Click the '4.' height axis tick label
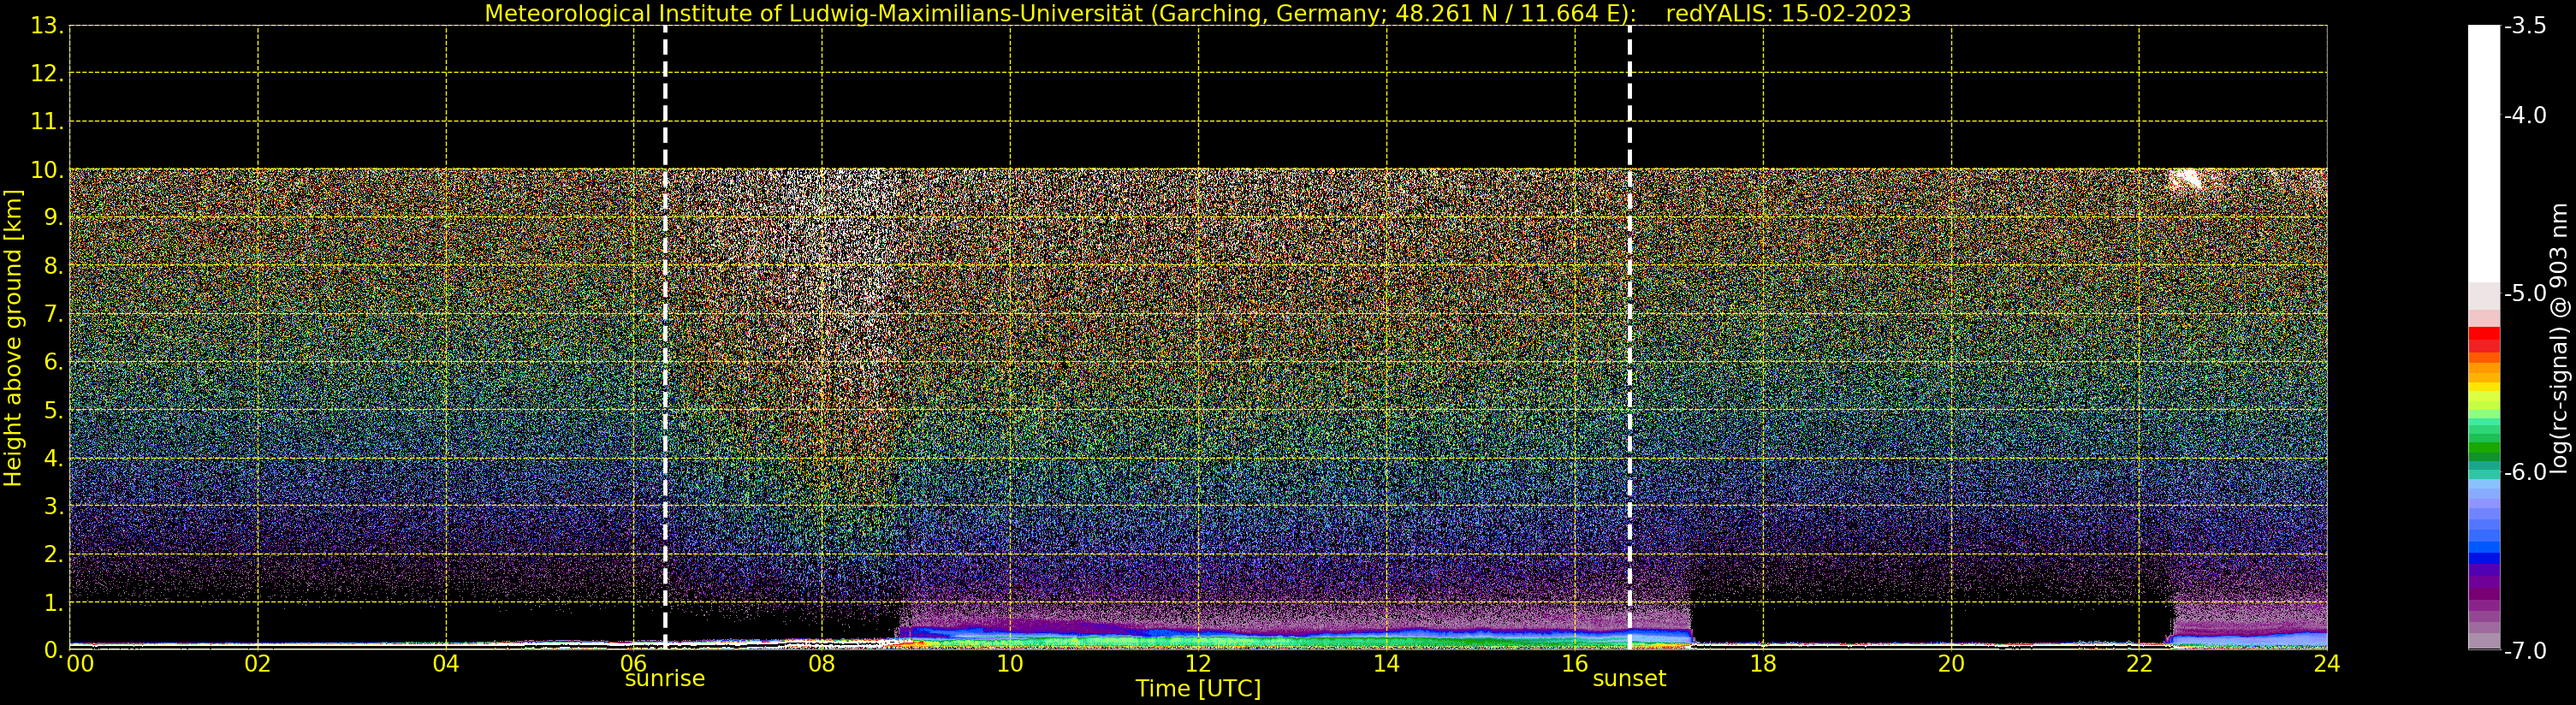The height and width of the screenshot is (705, 2576). [54, 458]
